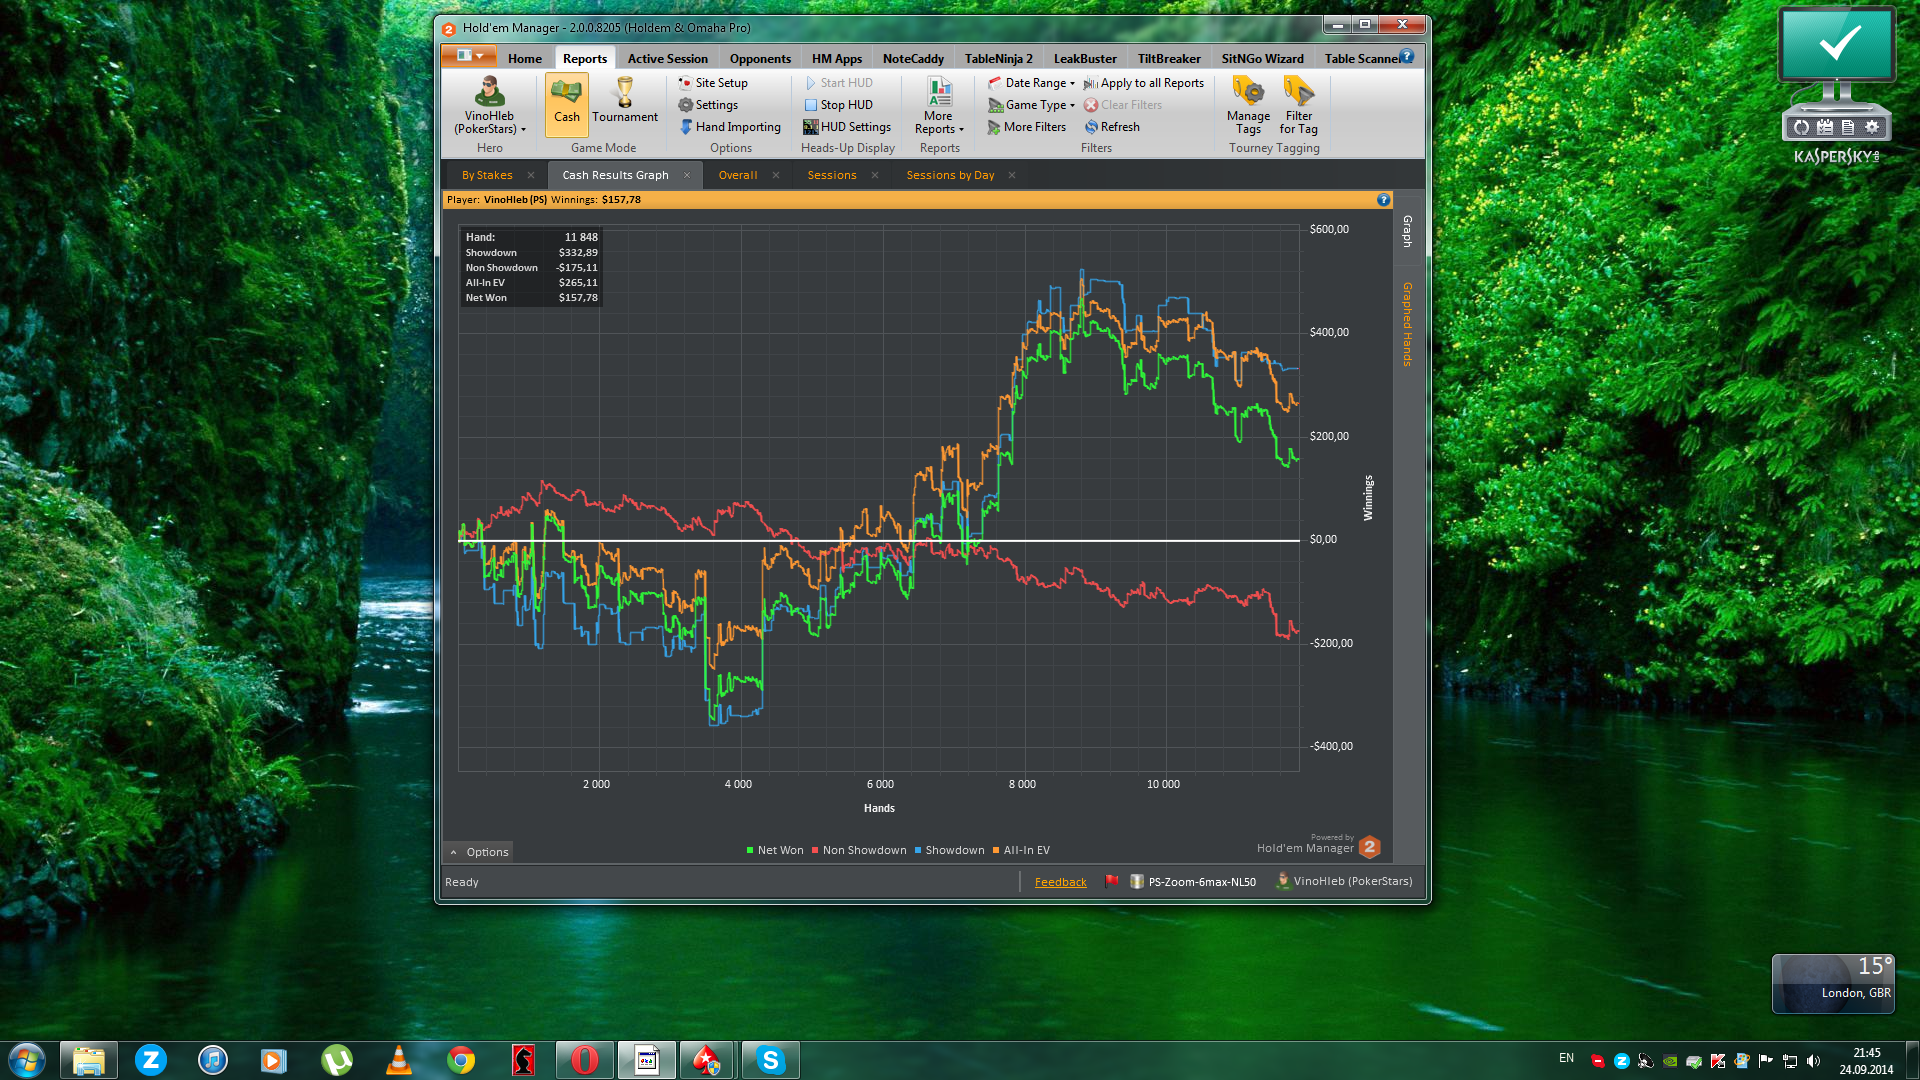
Task: Expand Game Type filter dropdown
Action: point(1030,105)
